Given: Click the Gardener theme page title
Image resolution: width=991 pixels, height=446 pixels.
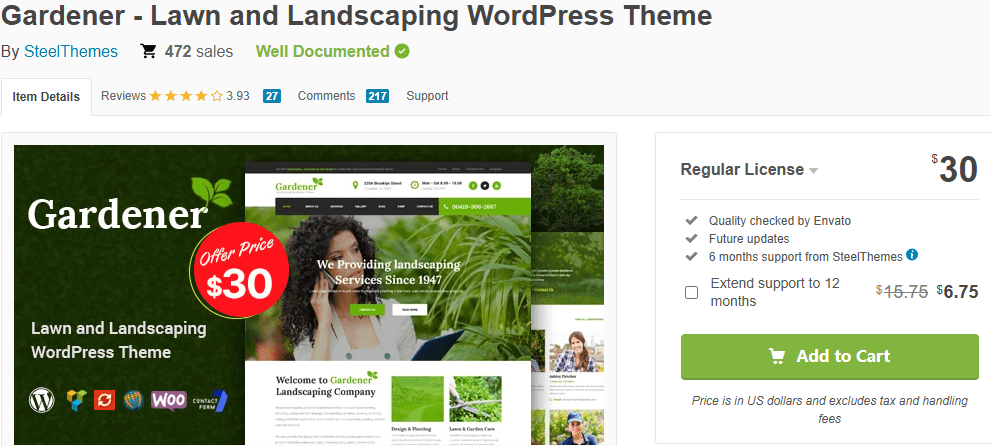Looking at the screenshot, I should 356,16.
